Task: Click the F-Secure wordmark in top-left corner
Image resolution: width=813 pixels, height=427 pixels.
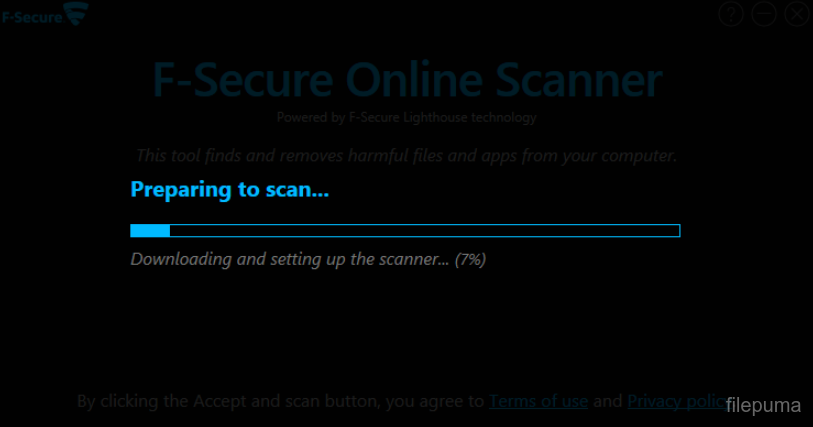Action: pyautogui.click(x=30, y=16)
